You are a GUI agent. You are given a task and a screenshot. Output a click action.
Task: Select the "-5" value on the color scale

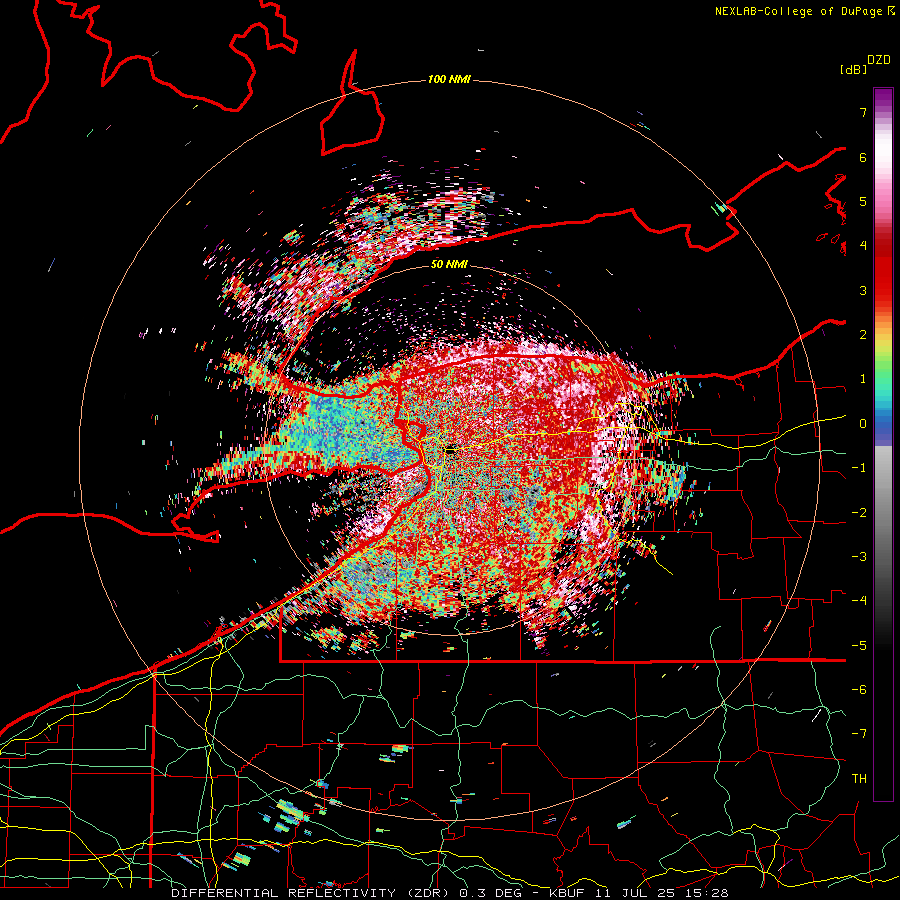859,645
